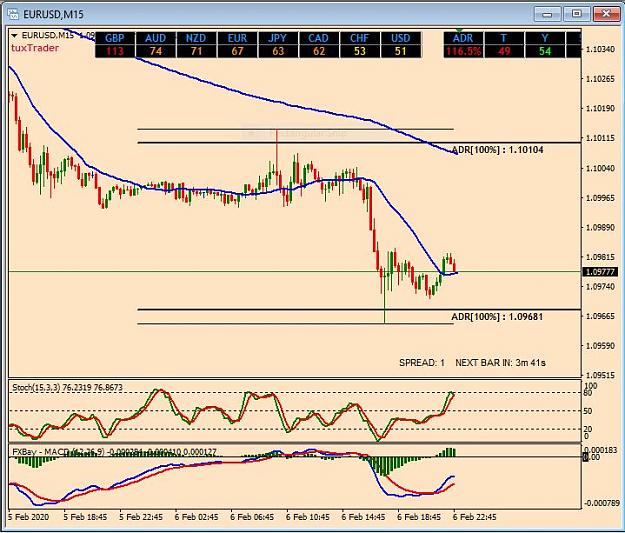
Task: Click the 1.09515 price scale label
Action: 600,376
